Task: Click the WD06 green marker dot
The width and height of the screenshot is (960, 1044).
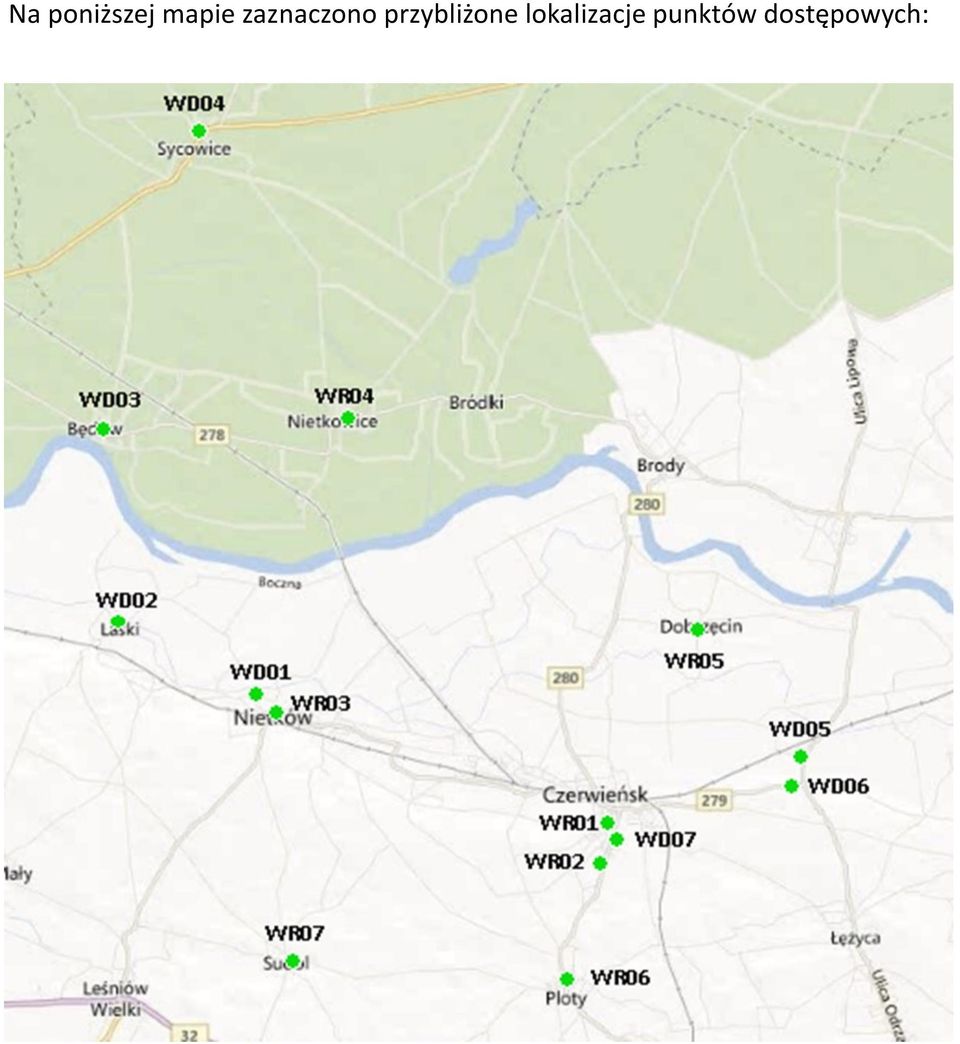Action: point(791,786)
